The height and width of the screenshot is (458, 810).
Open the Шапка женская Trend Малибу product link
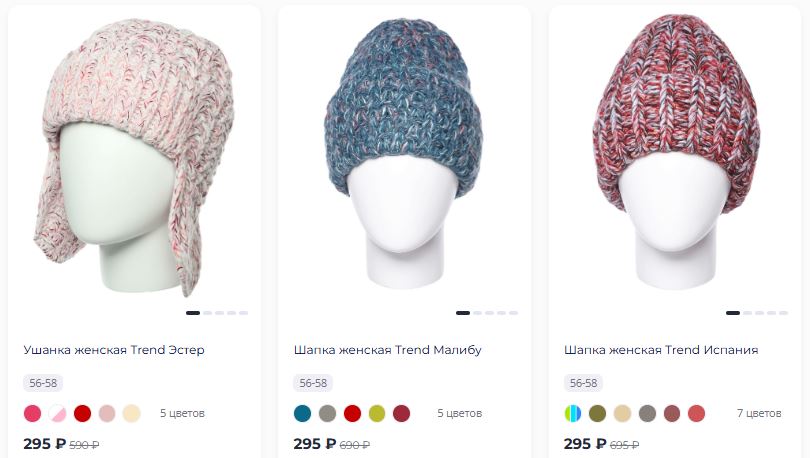387,350
